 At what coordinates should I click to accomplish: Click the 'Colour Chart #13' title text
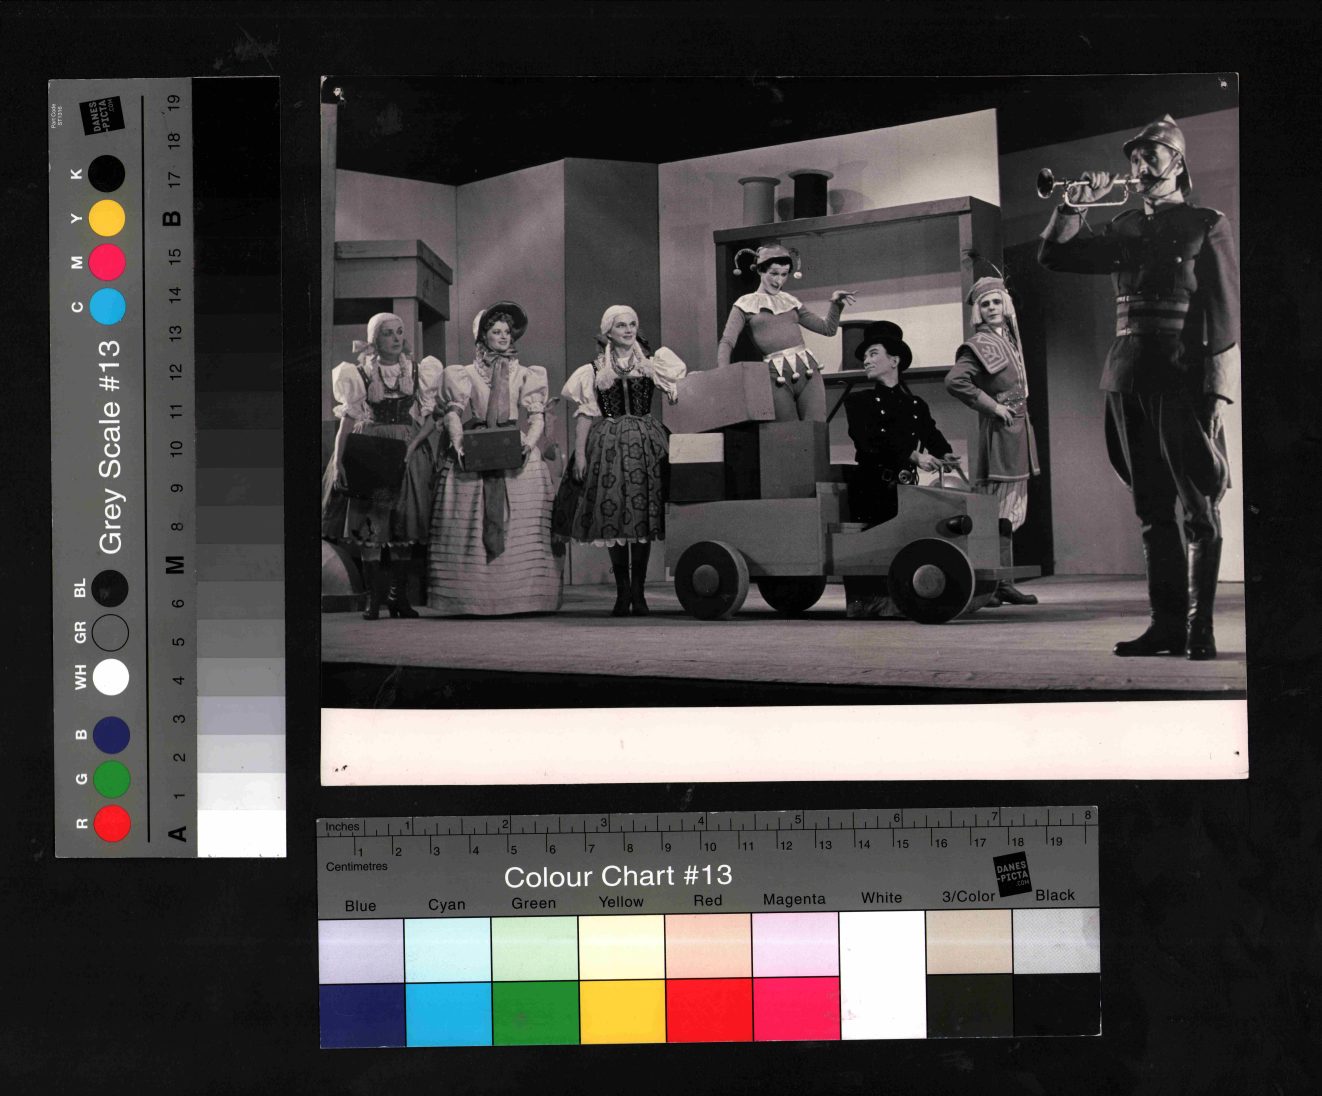[x=618, y=877]
